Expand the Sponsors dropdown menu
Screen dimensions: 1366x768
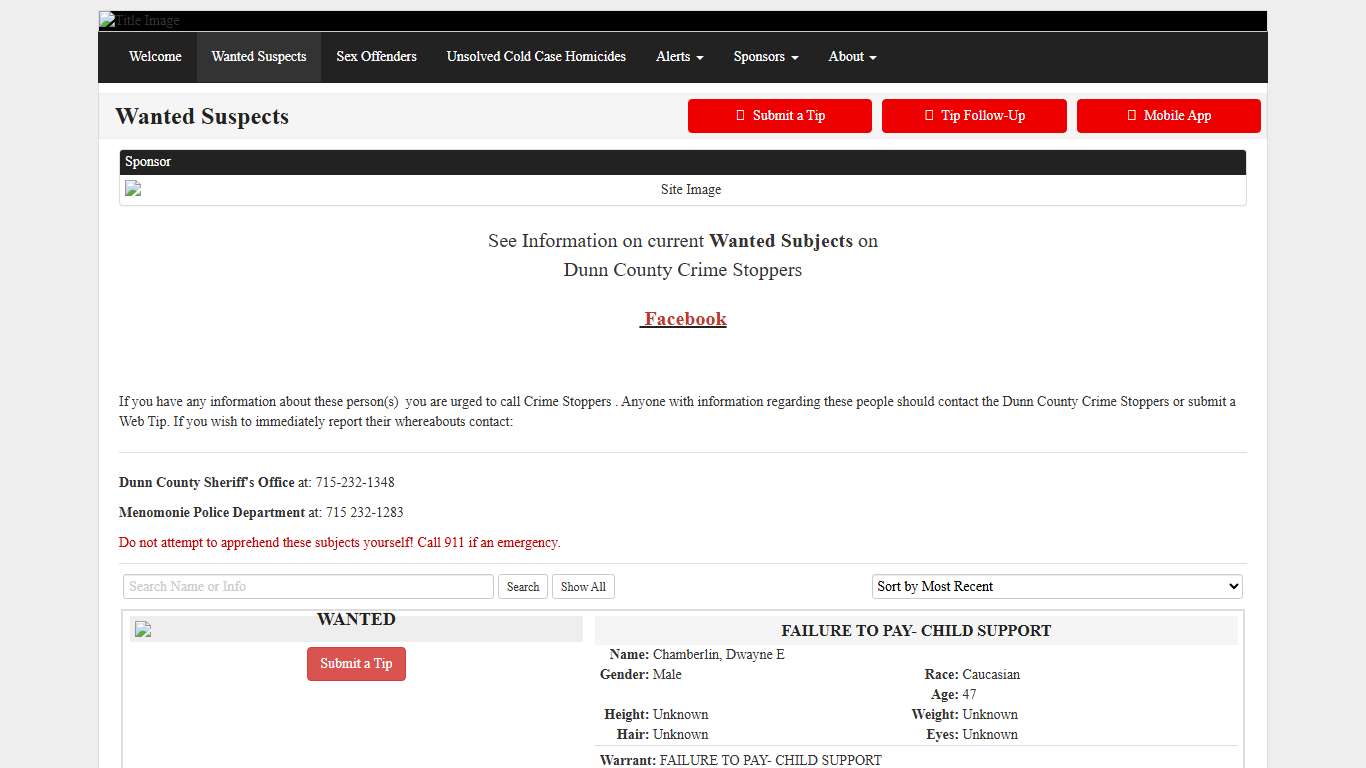pos(765,57)
